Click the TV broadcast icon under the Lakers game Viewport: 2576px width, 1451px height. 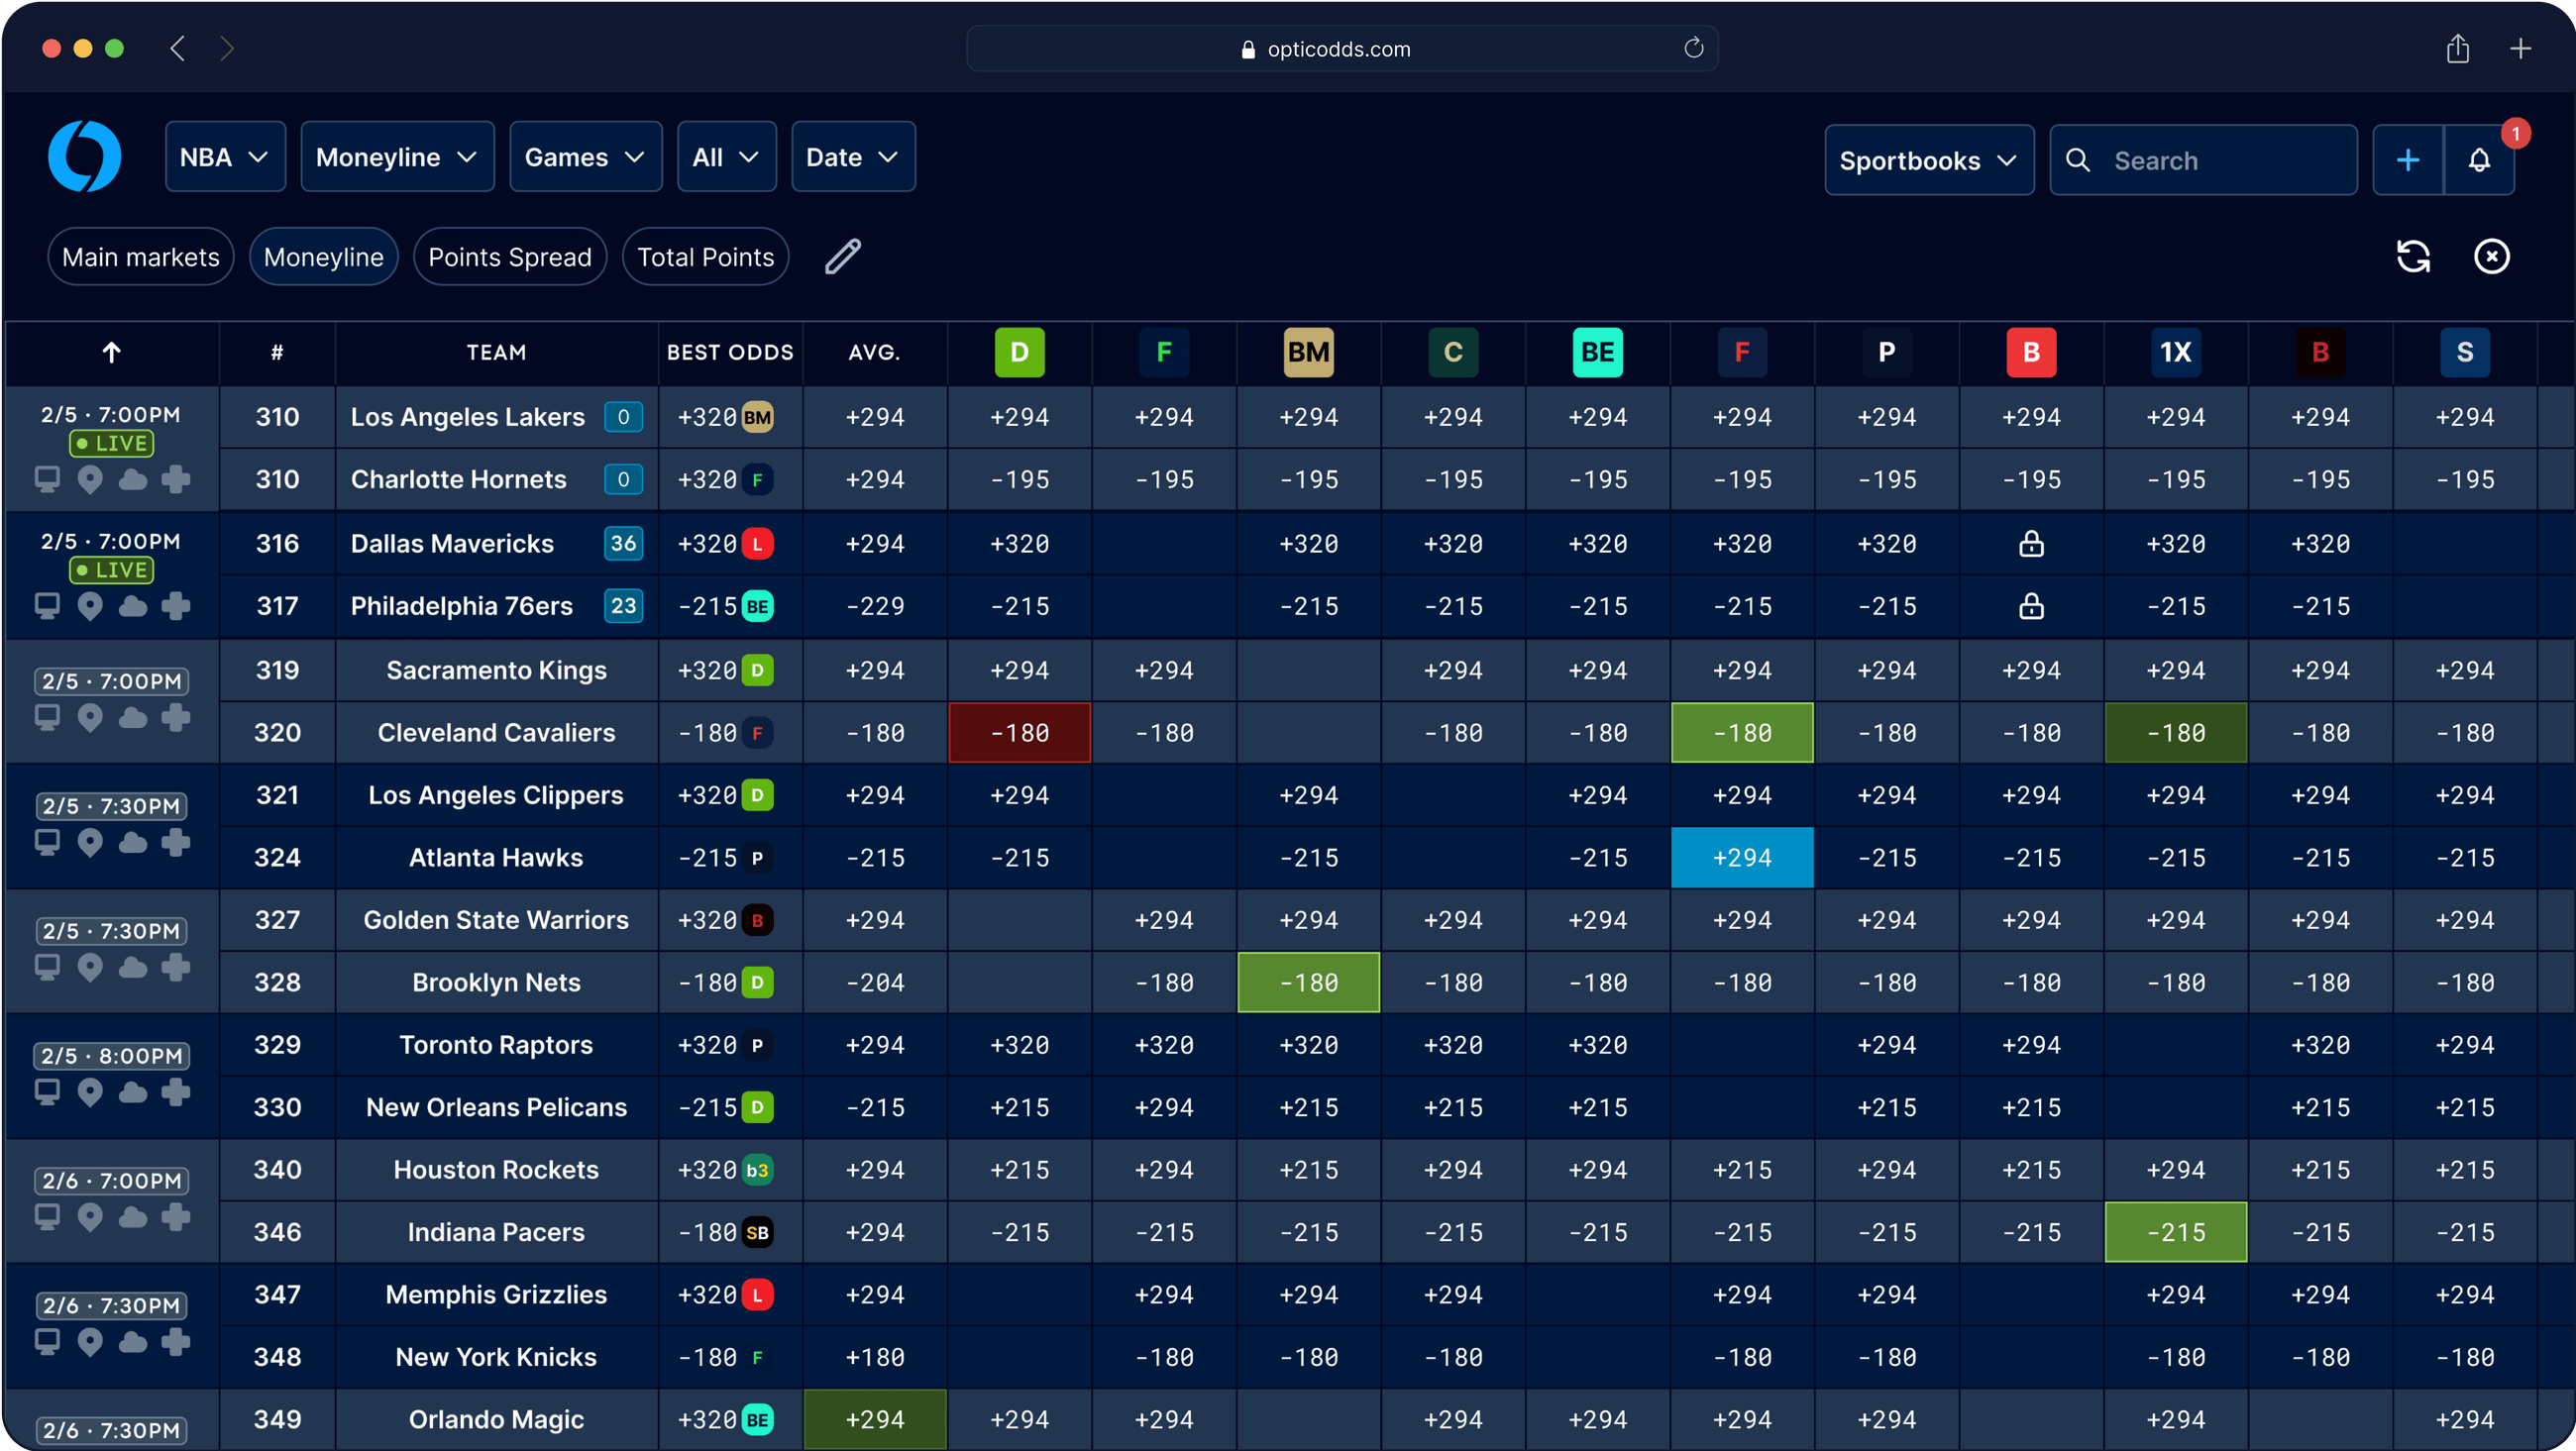(47, 479)
